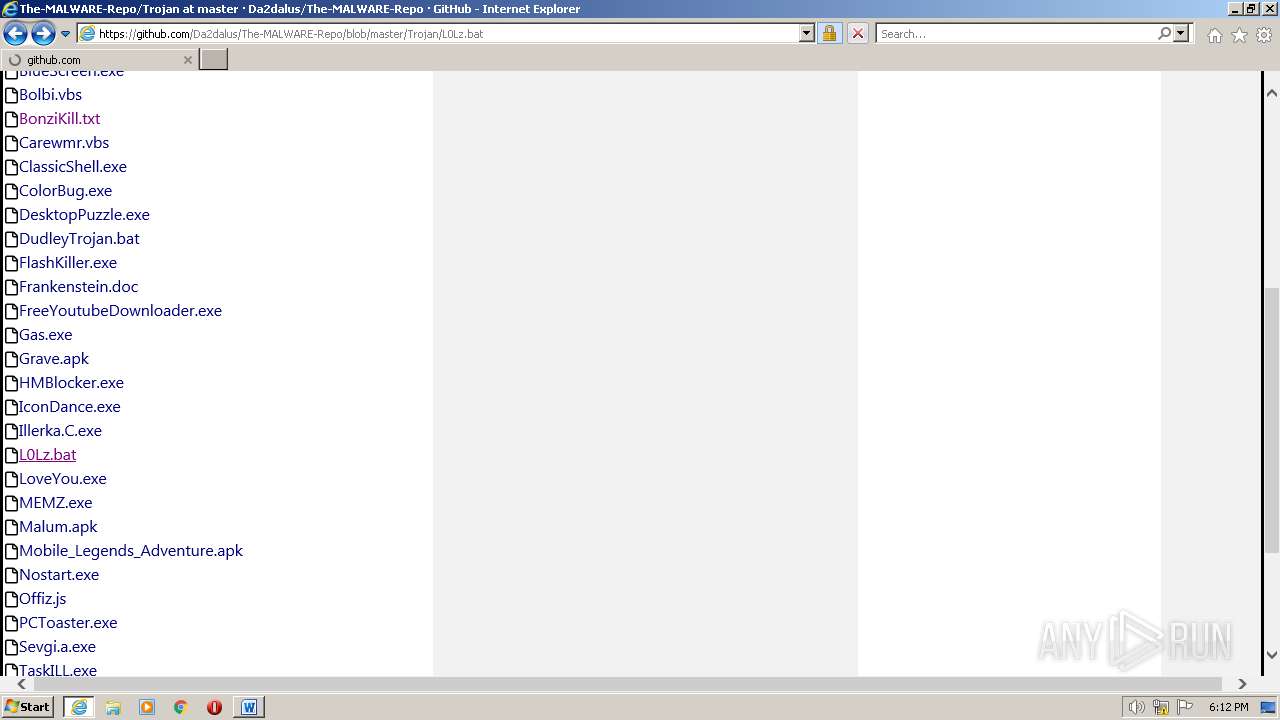Open Mobile_Legends_Adventure.apk file link
This screenshot has width=1280, height=720.
131,551
